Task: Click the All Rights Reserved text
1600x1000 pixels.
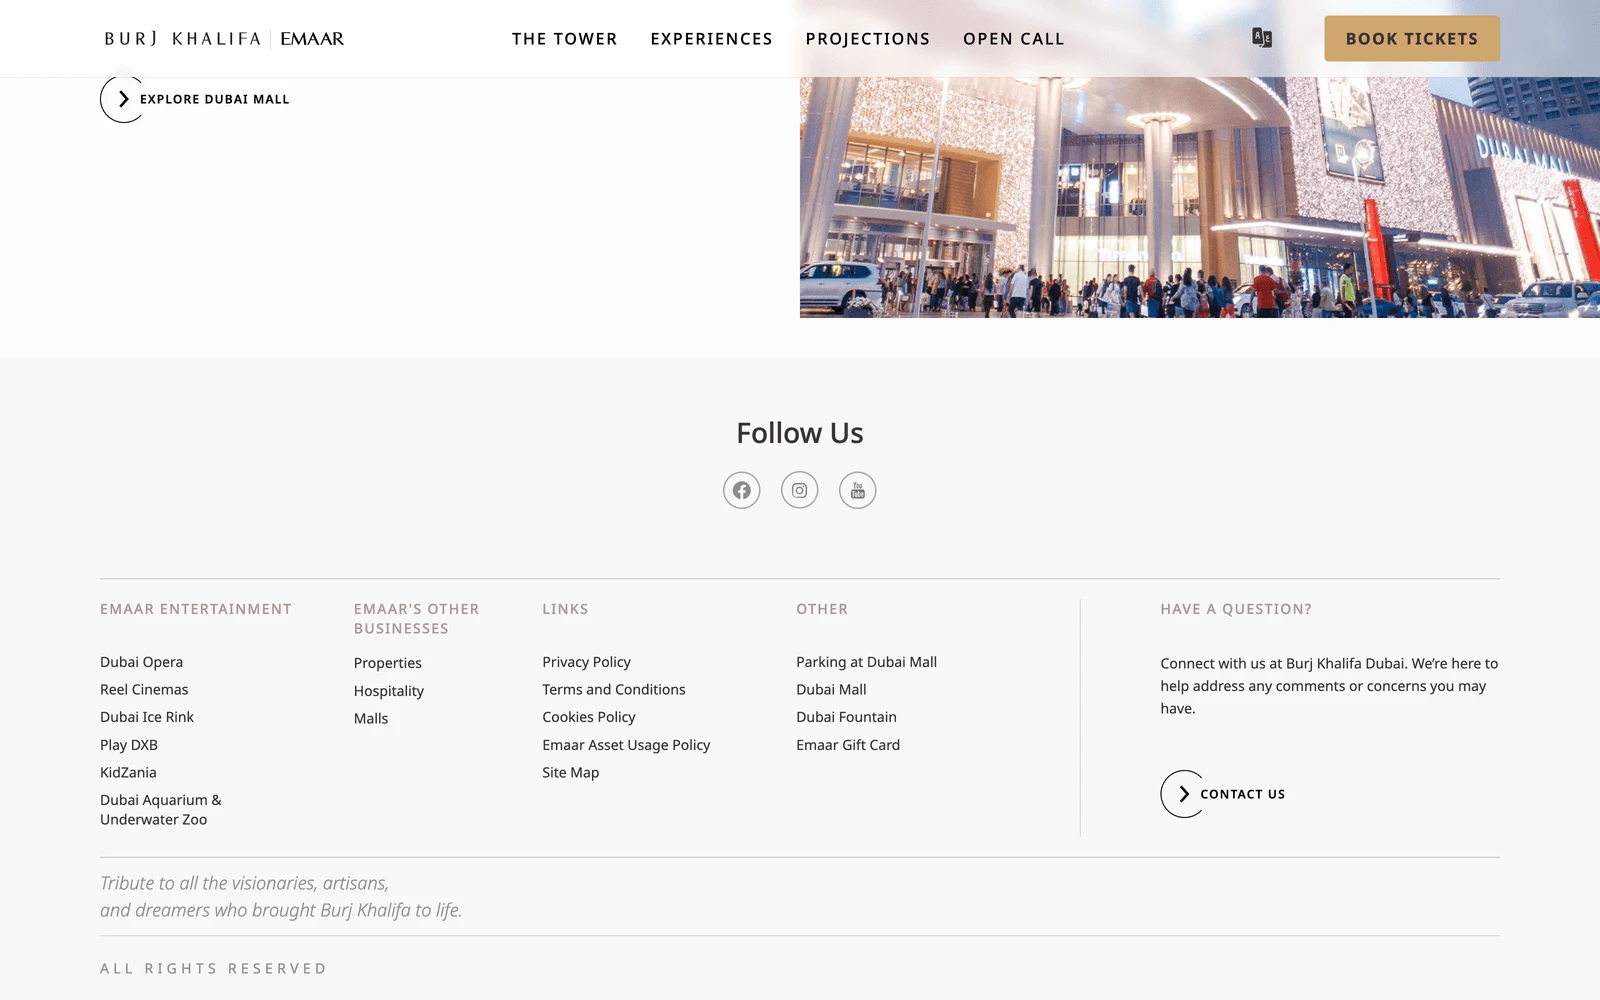Action: pyautogui.click(x=214, y=969)
